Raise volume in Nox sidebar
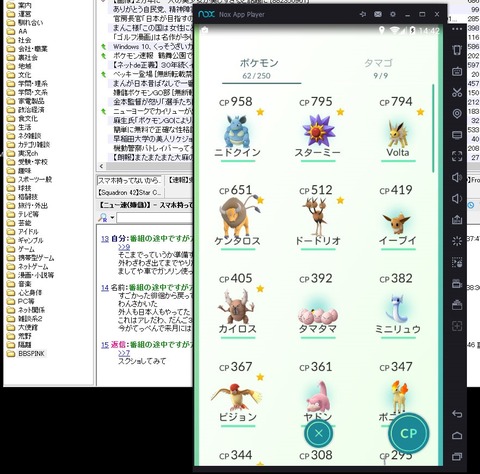480x474 pixels. pos(457,177)
